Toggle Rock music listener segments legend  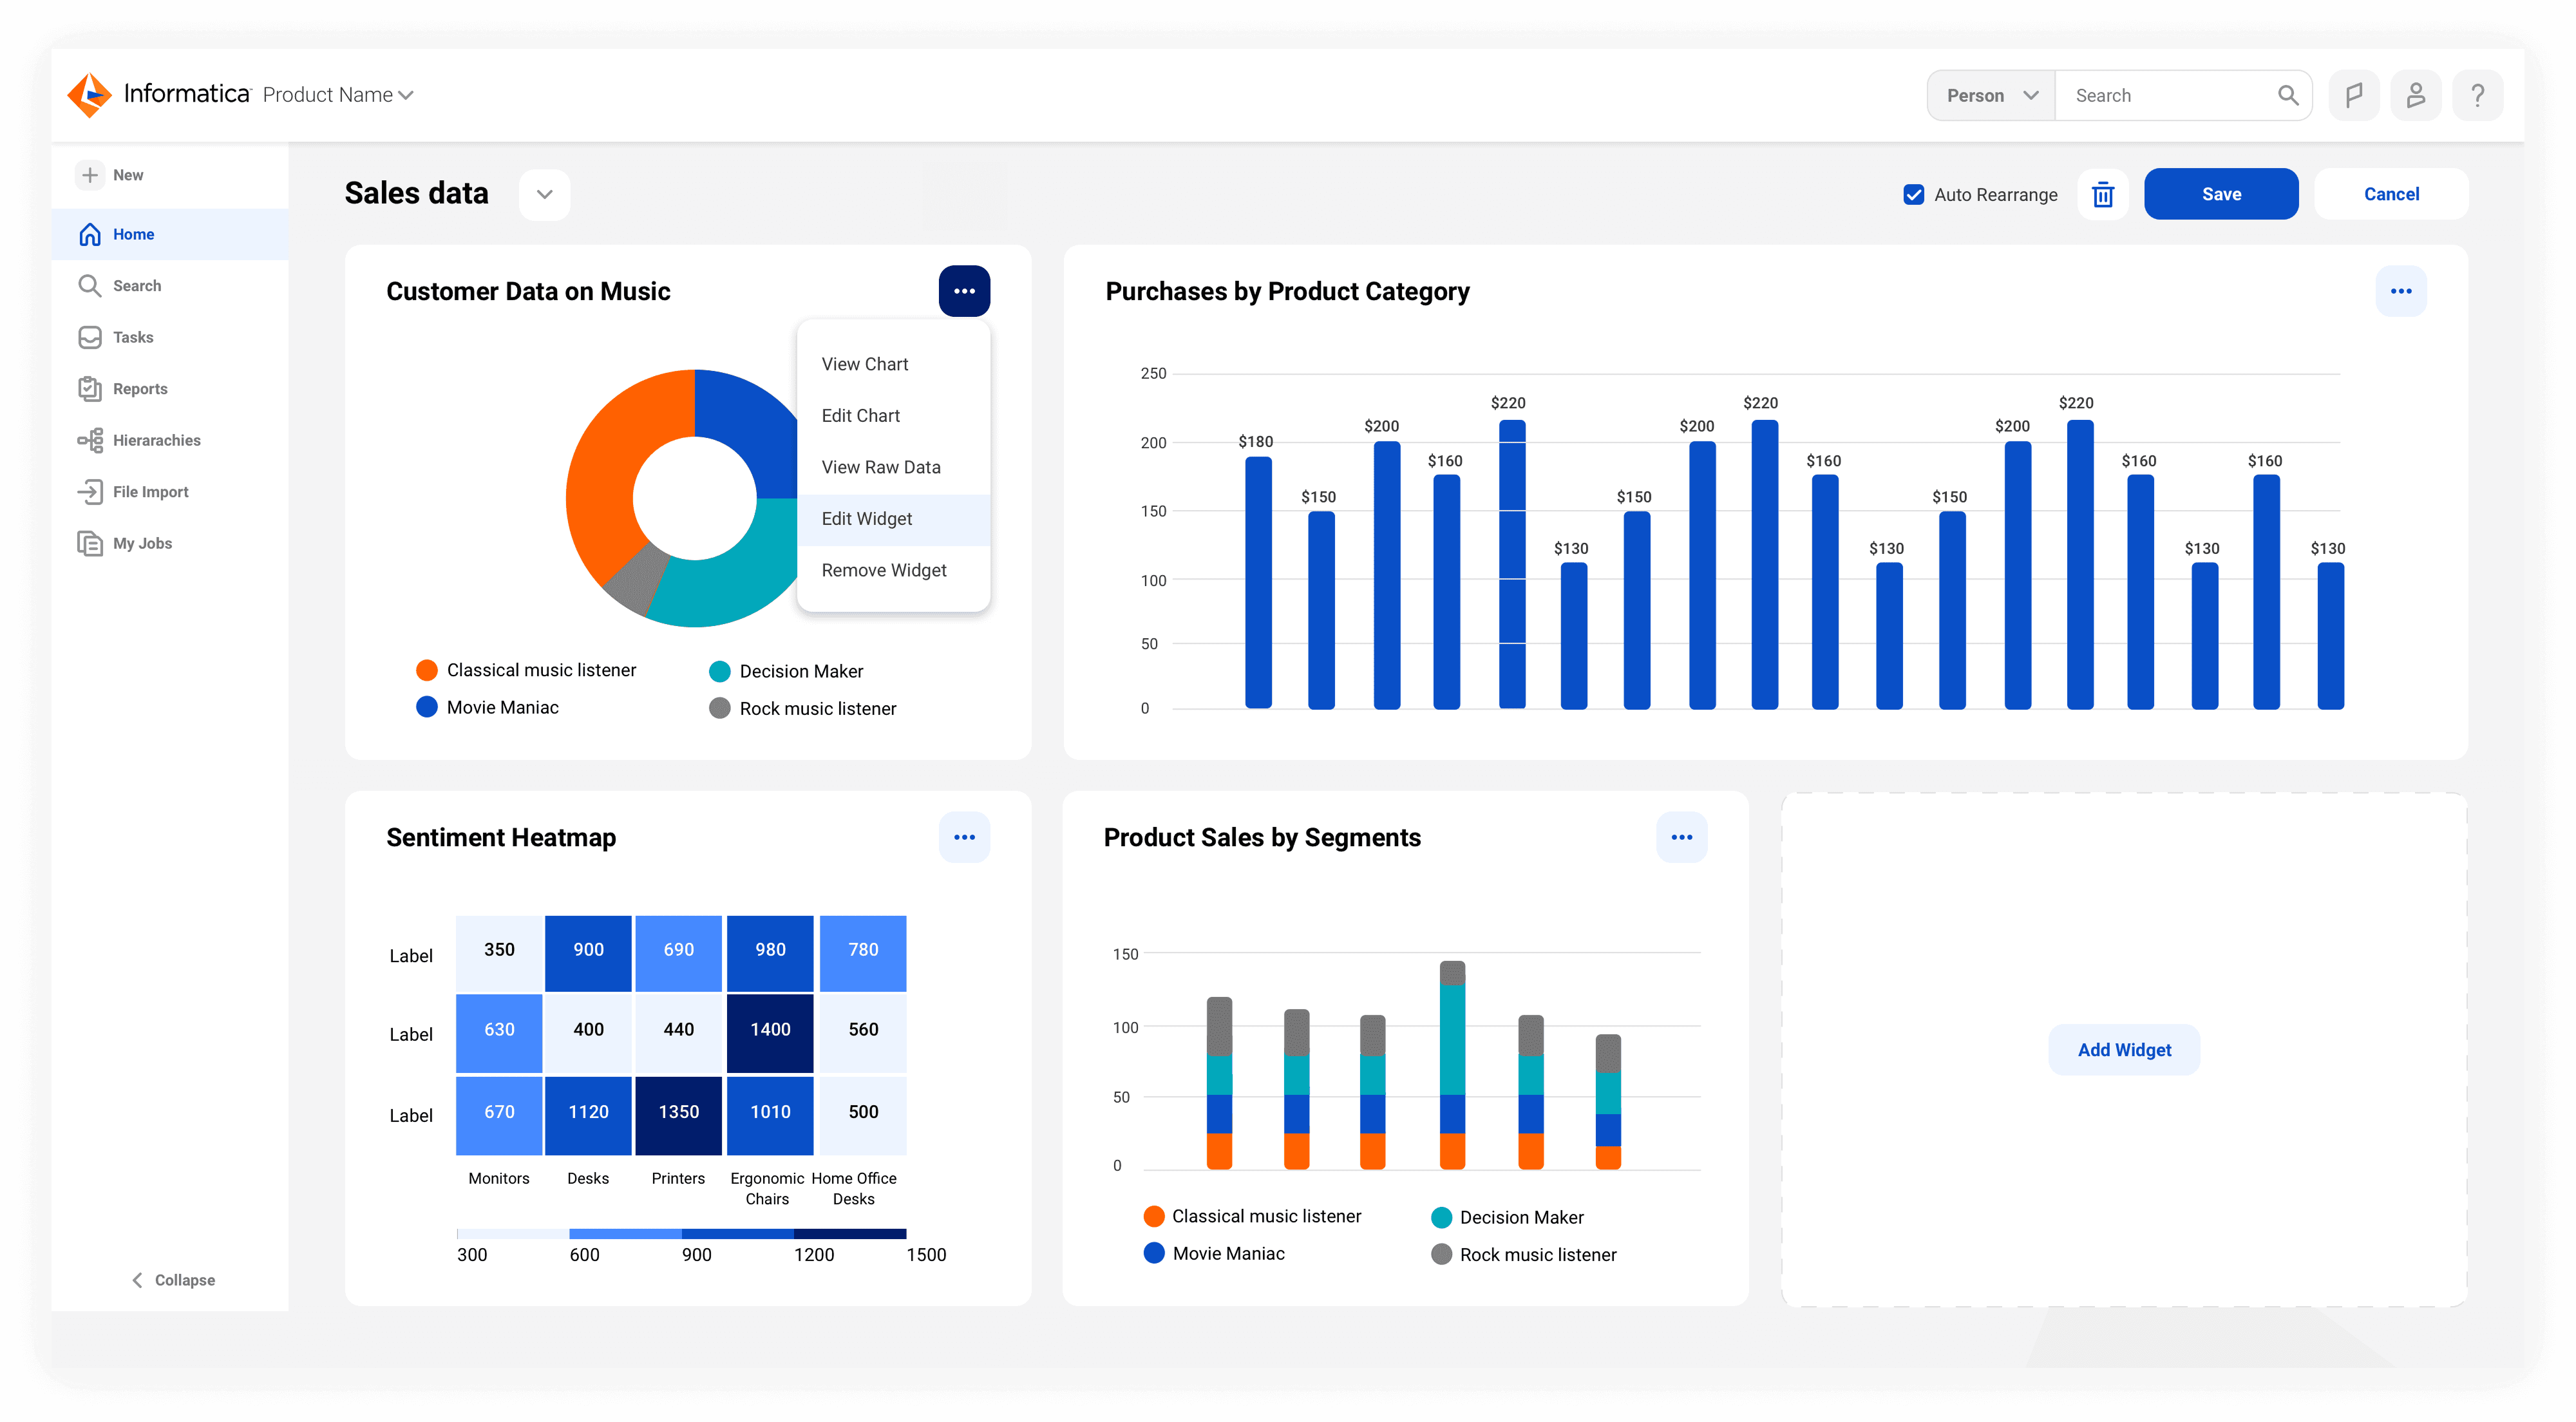tap(1537, 1254)
